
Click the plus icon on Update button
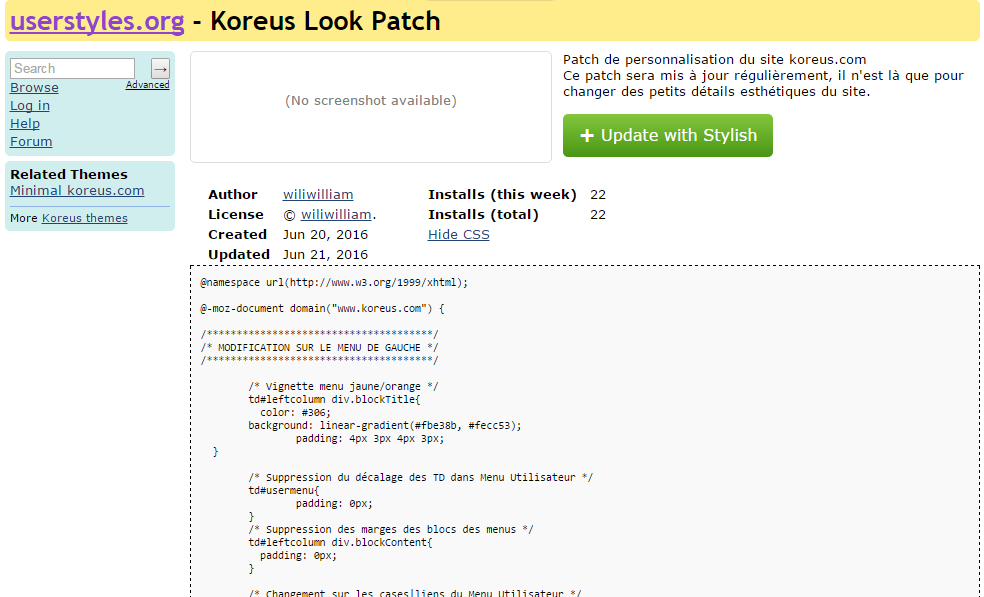point(587,136)
